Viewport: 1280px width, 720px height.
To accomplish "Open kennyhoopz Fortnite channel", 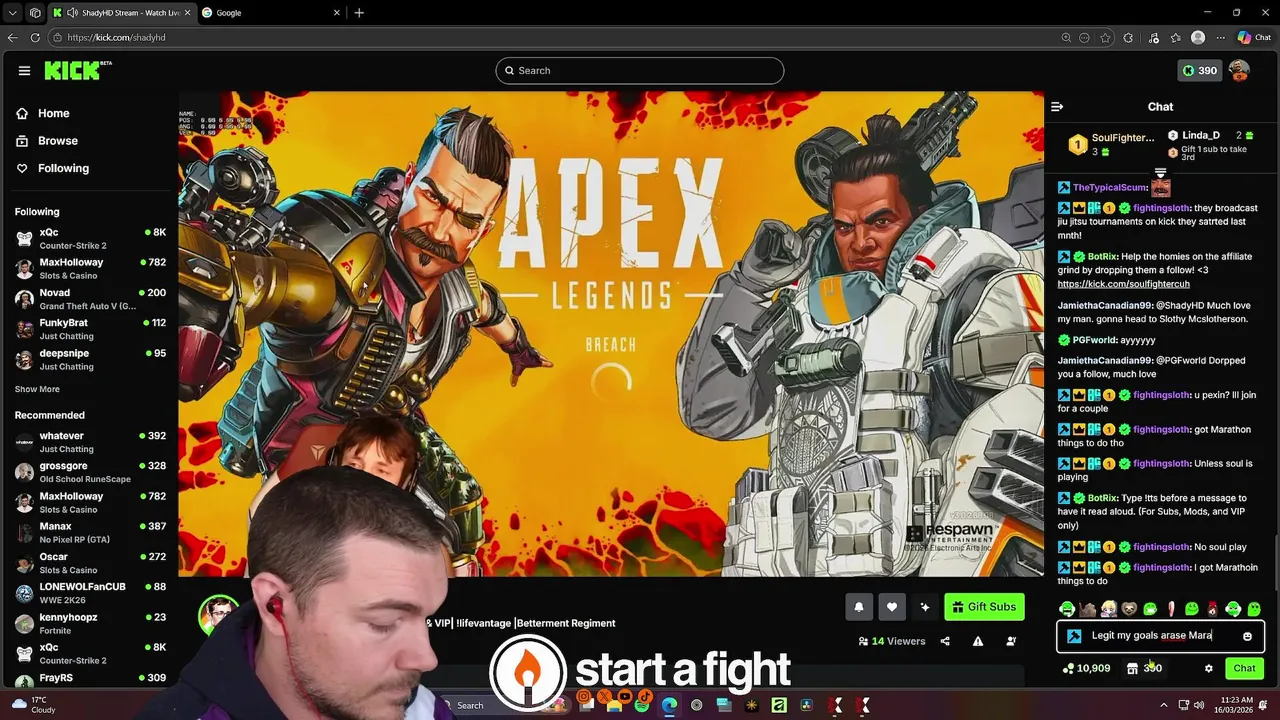I will point(90,623).
